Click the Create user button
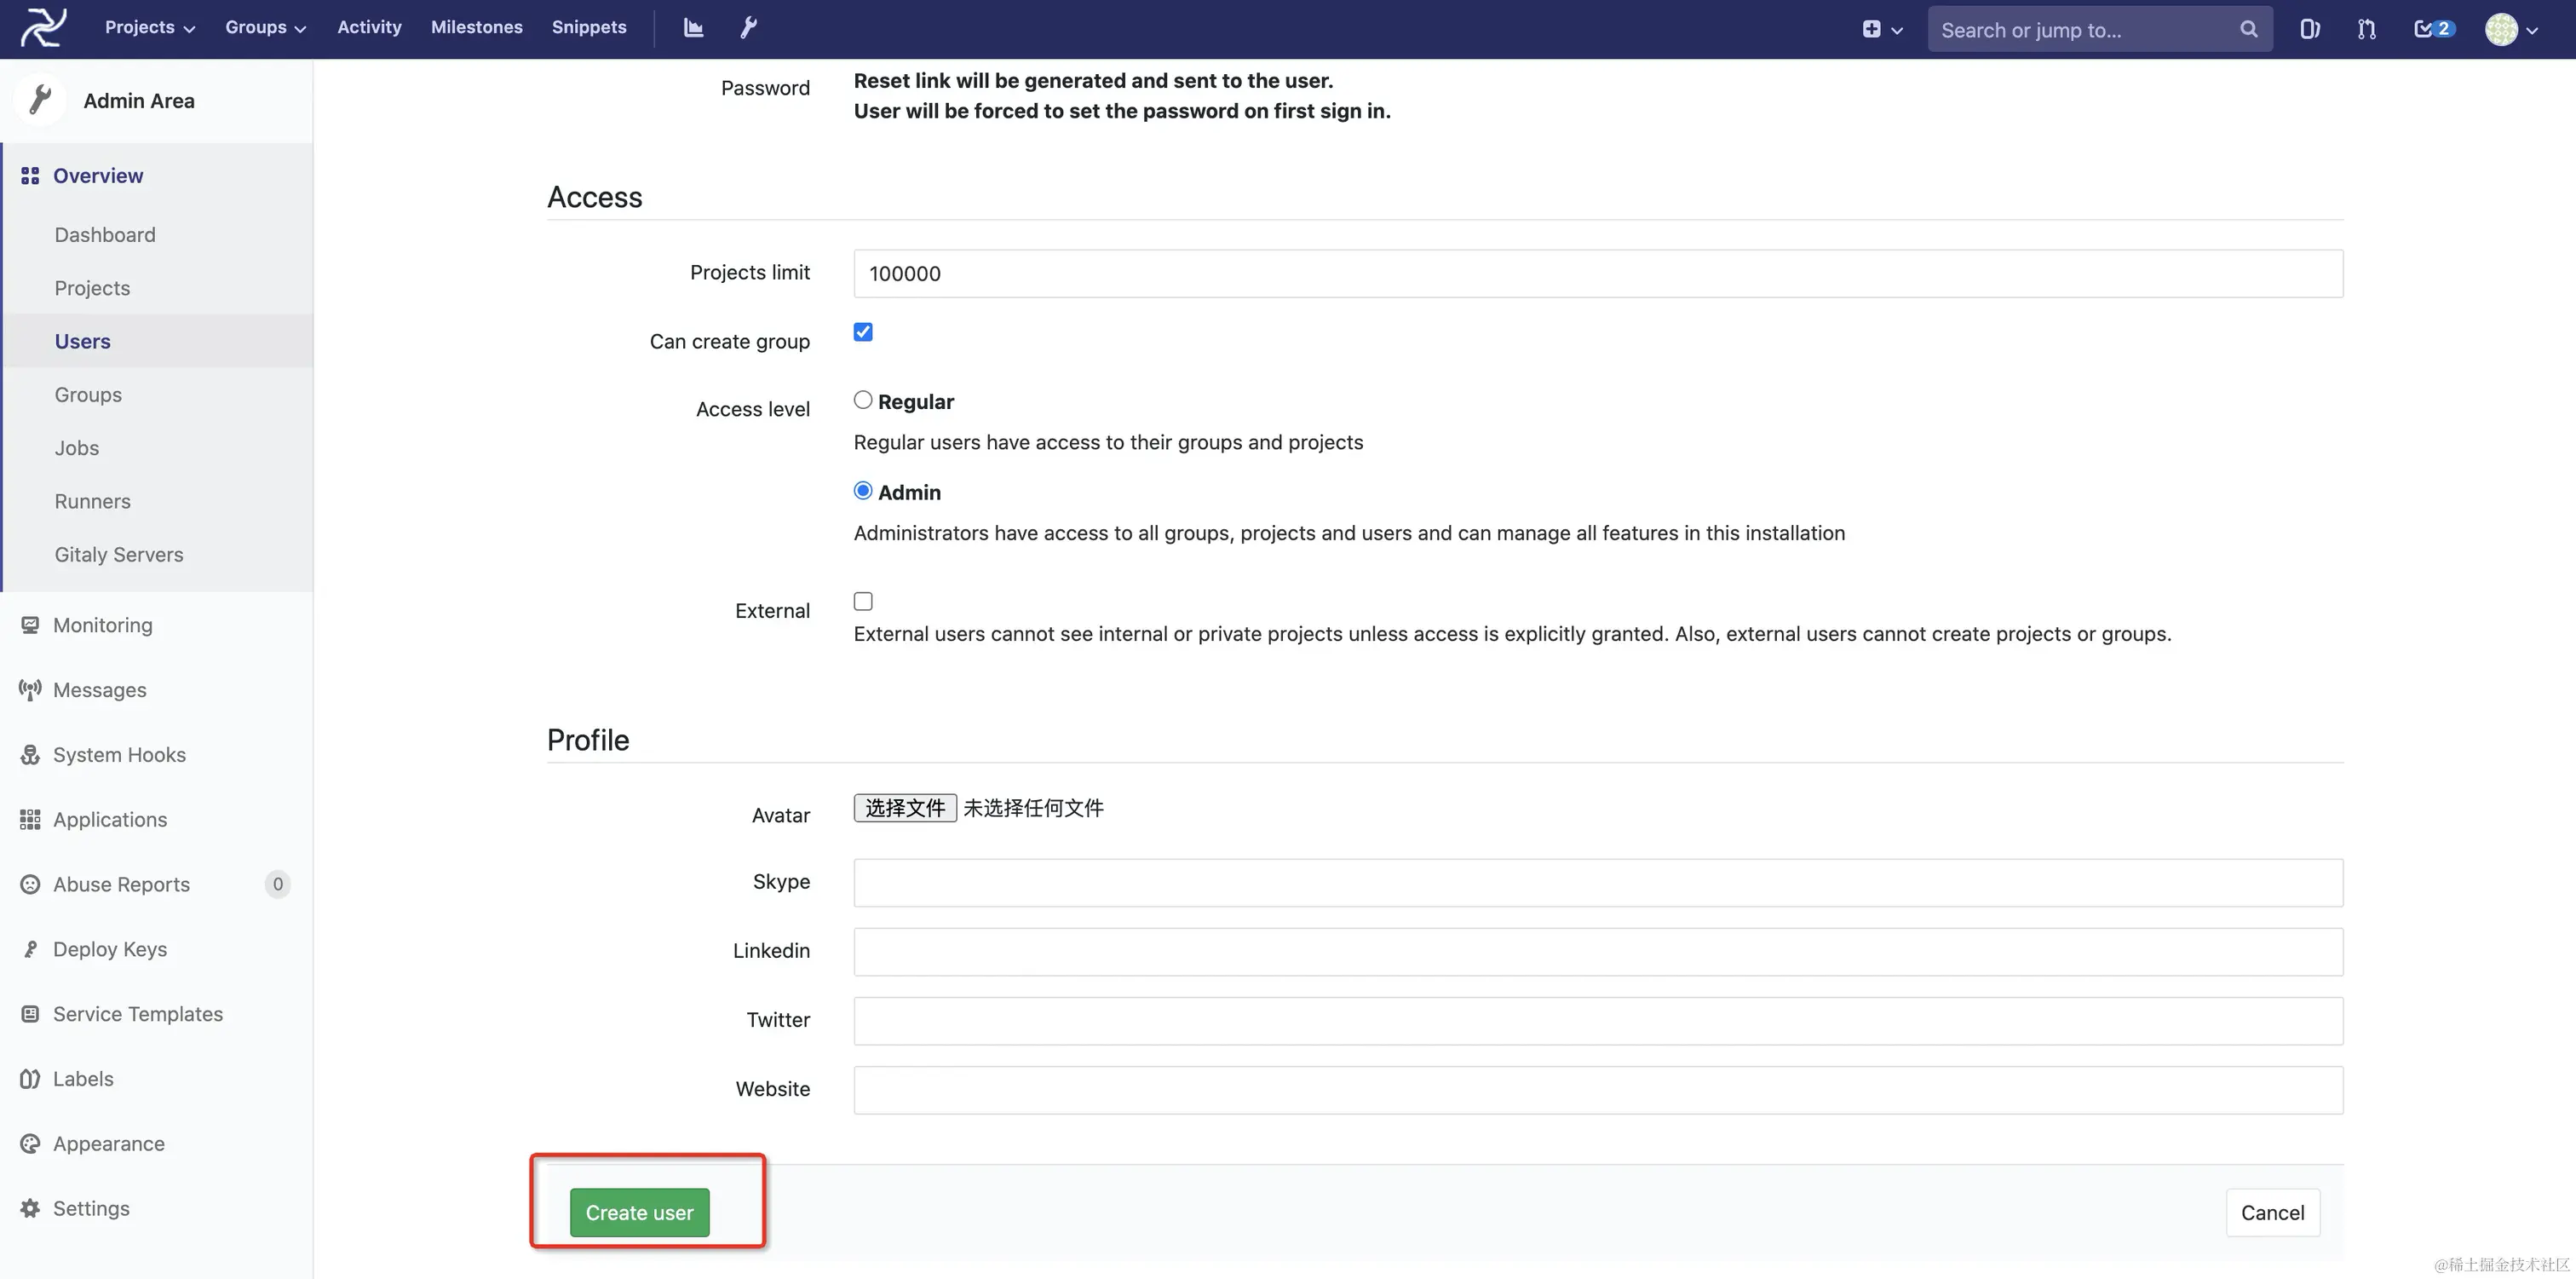2576x1279 pixels. [640, 1213]
